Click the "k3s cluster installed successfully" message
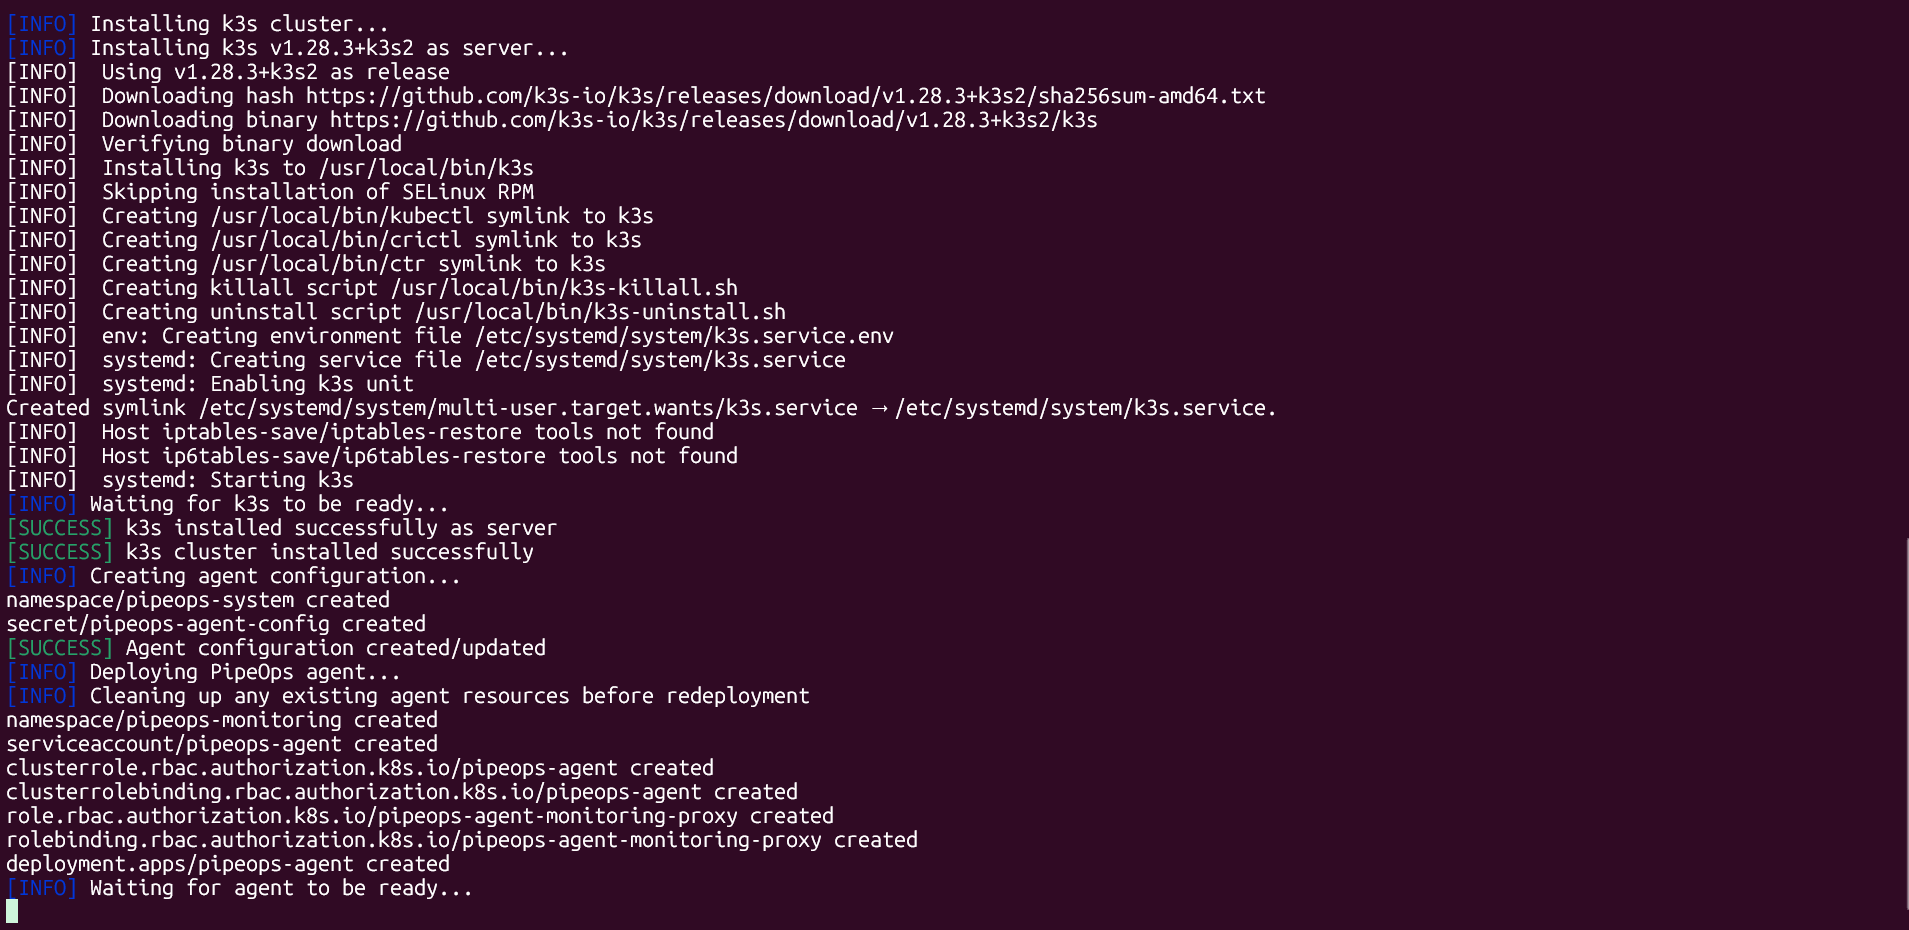Viewport: 1909px width, 930px height. tap(329, 552)
